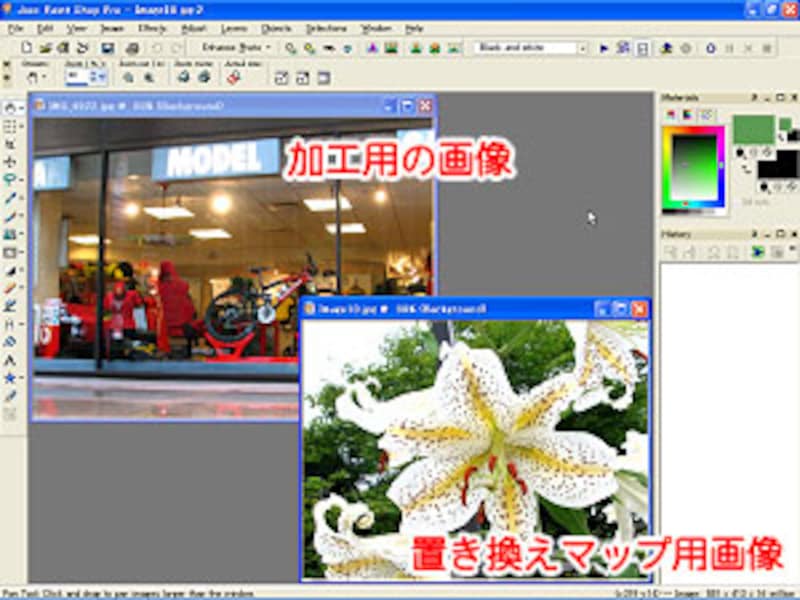Click the Redo arrow in the toolbar
The height and width of the screenshot is (600, 800).
pos(177,48)
